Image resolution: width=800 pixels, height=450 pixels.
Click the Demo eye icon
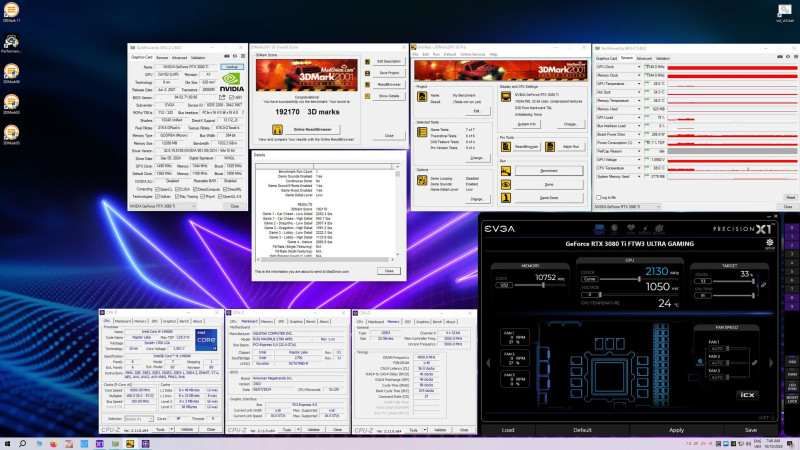tap(506, 184)
